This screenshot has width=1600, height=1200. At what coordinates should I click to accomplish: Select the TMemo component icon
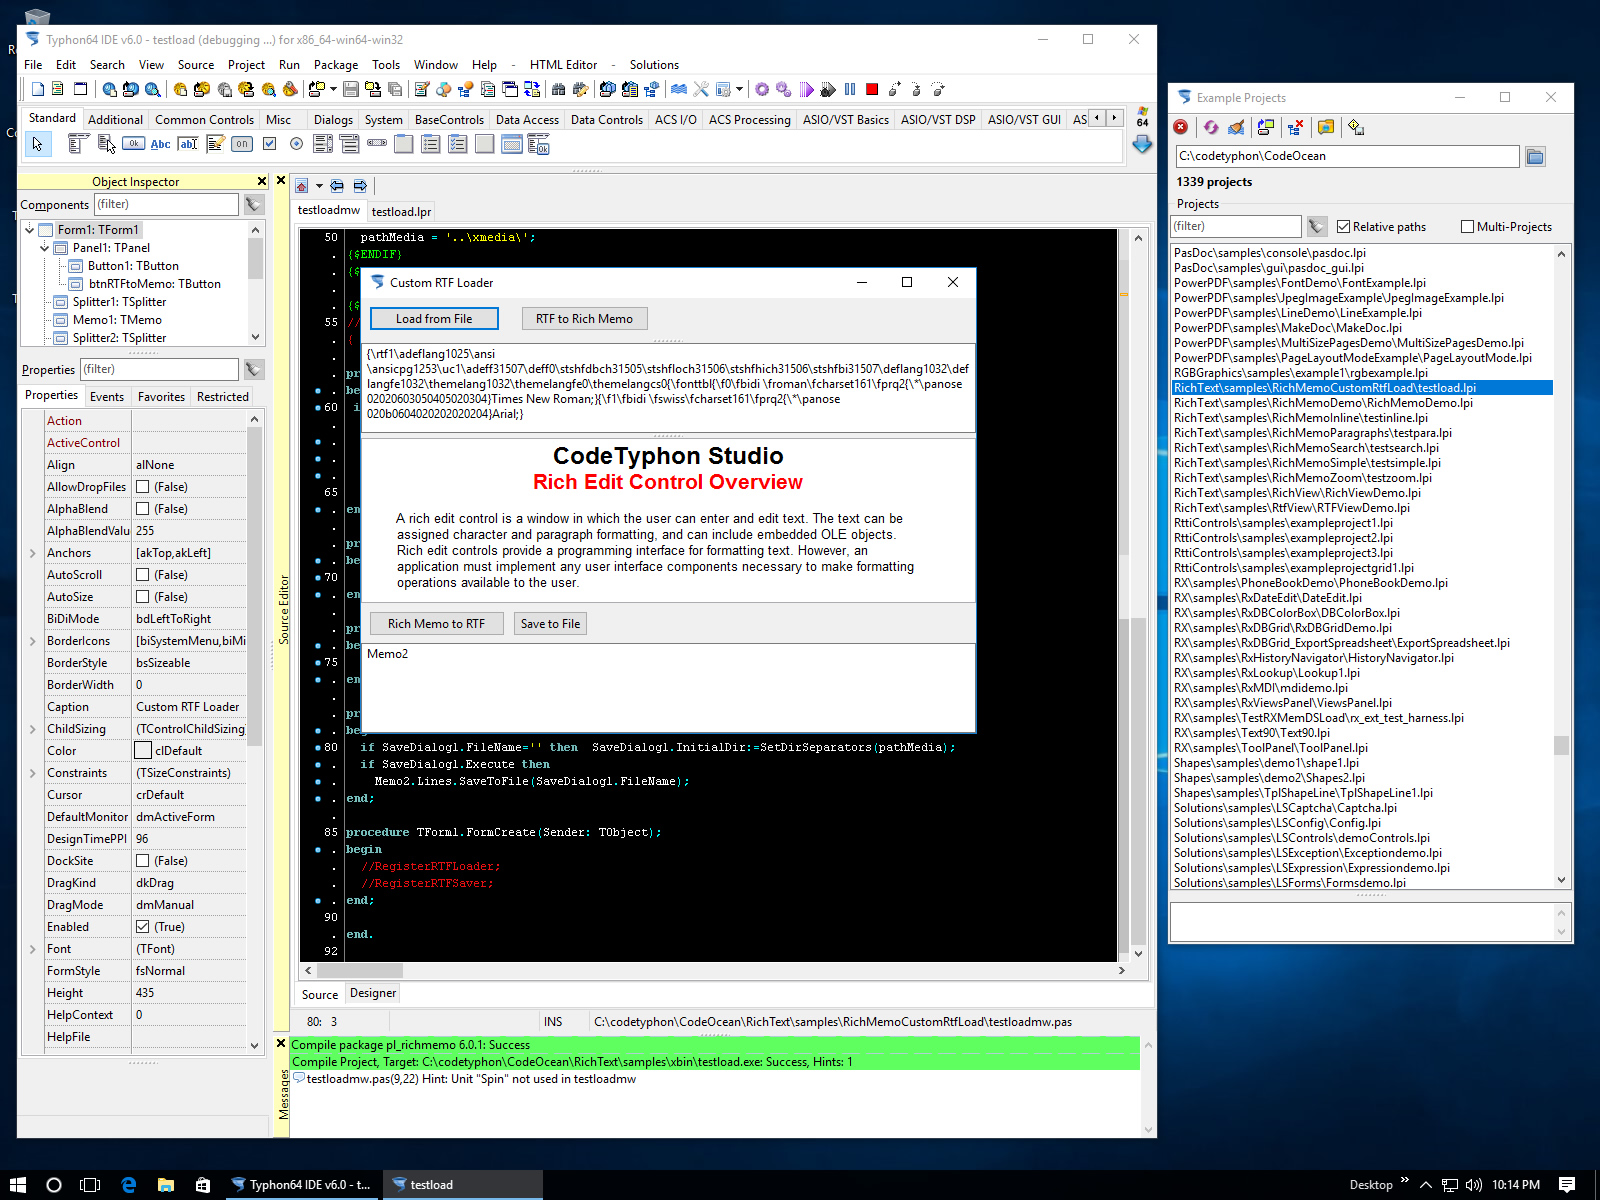(x=215, y=144)
